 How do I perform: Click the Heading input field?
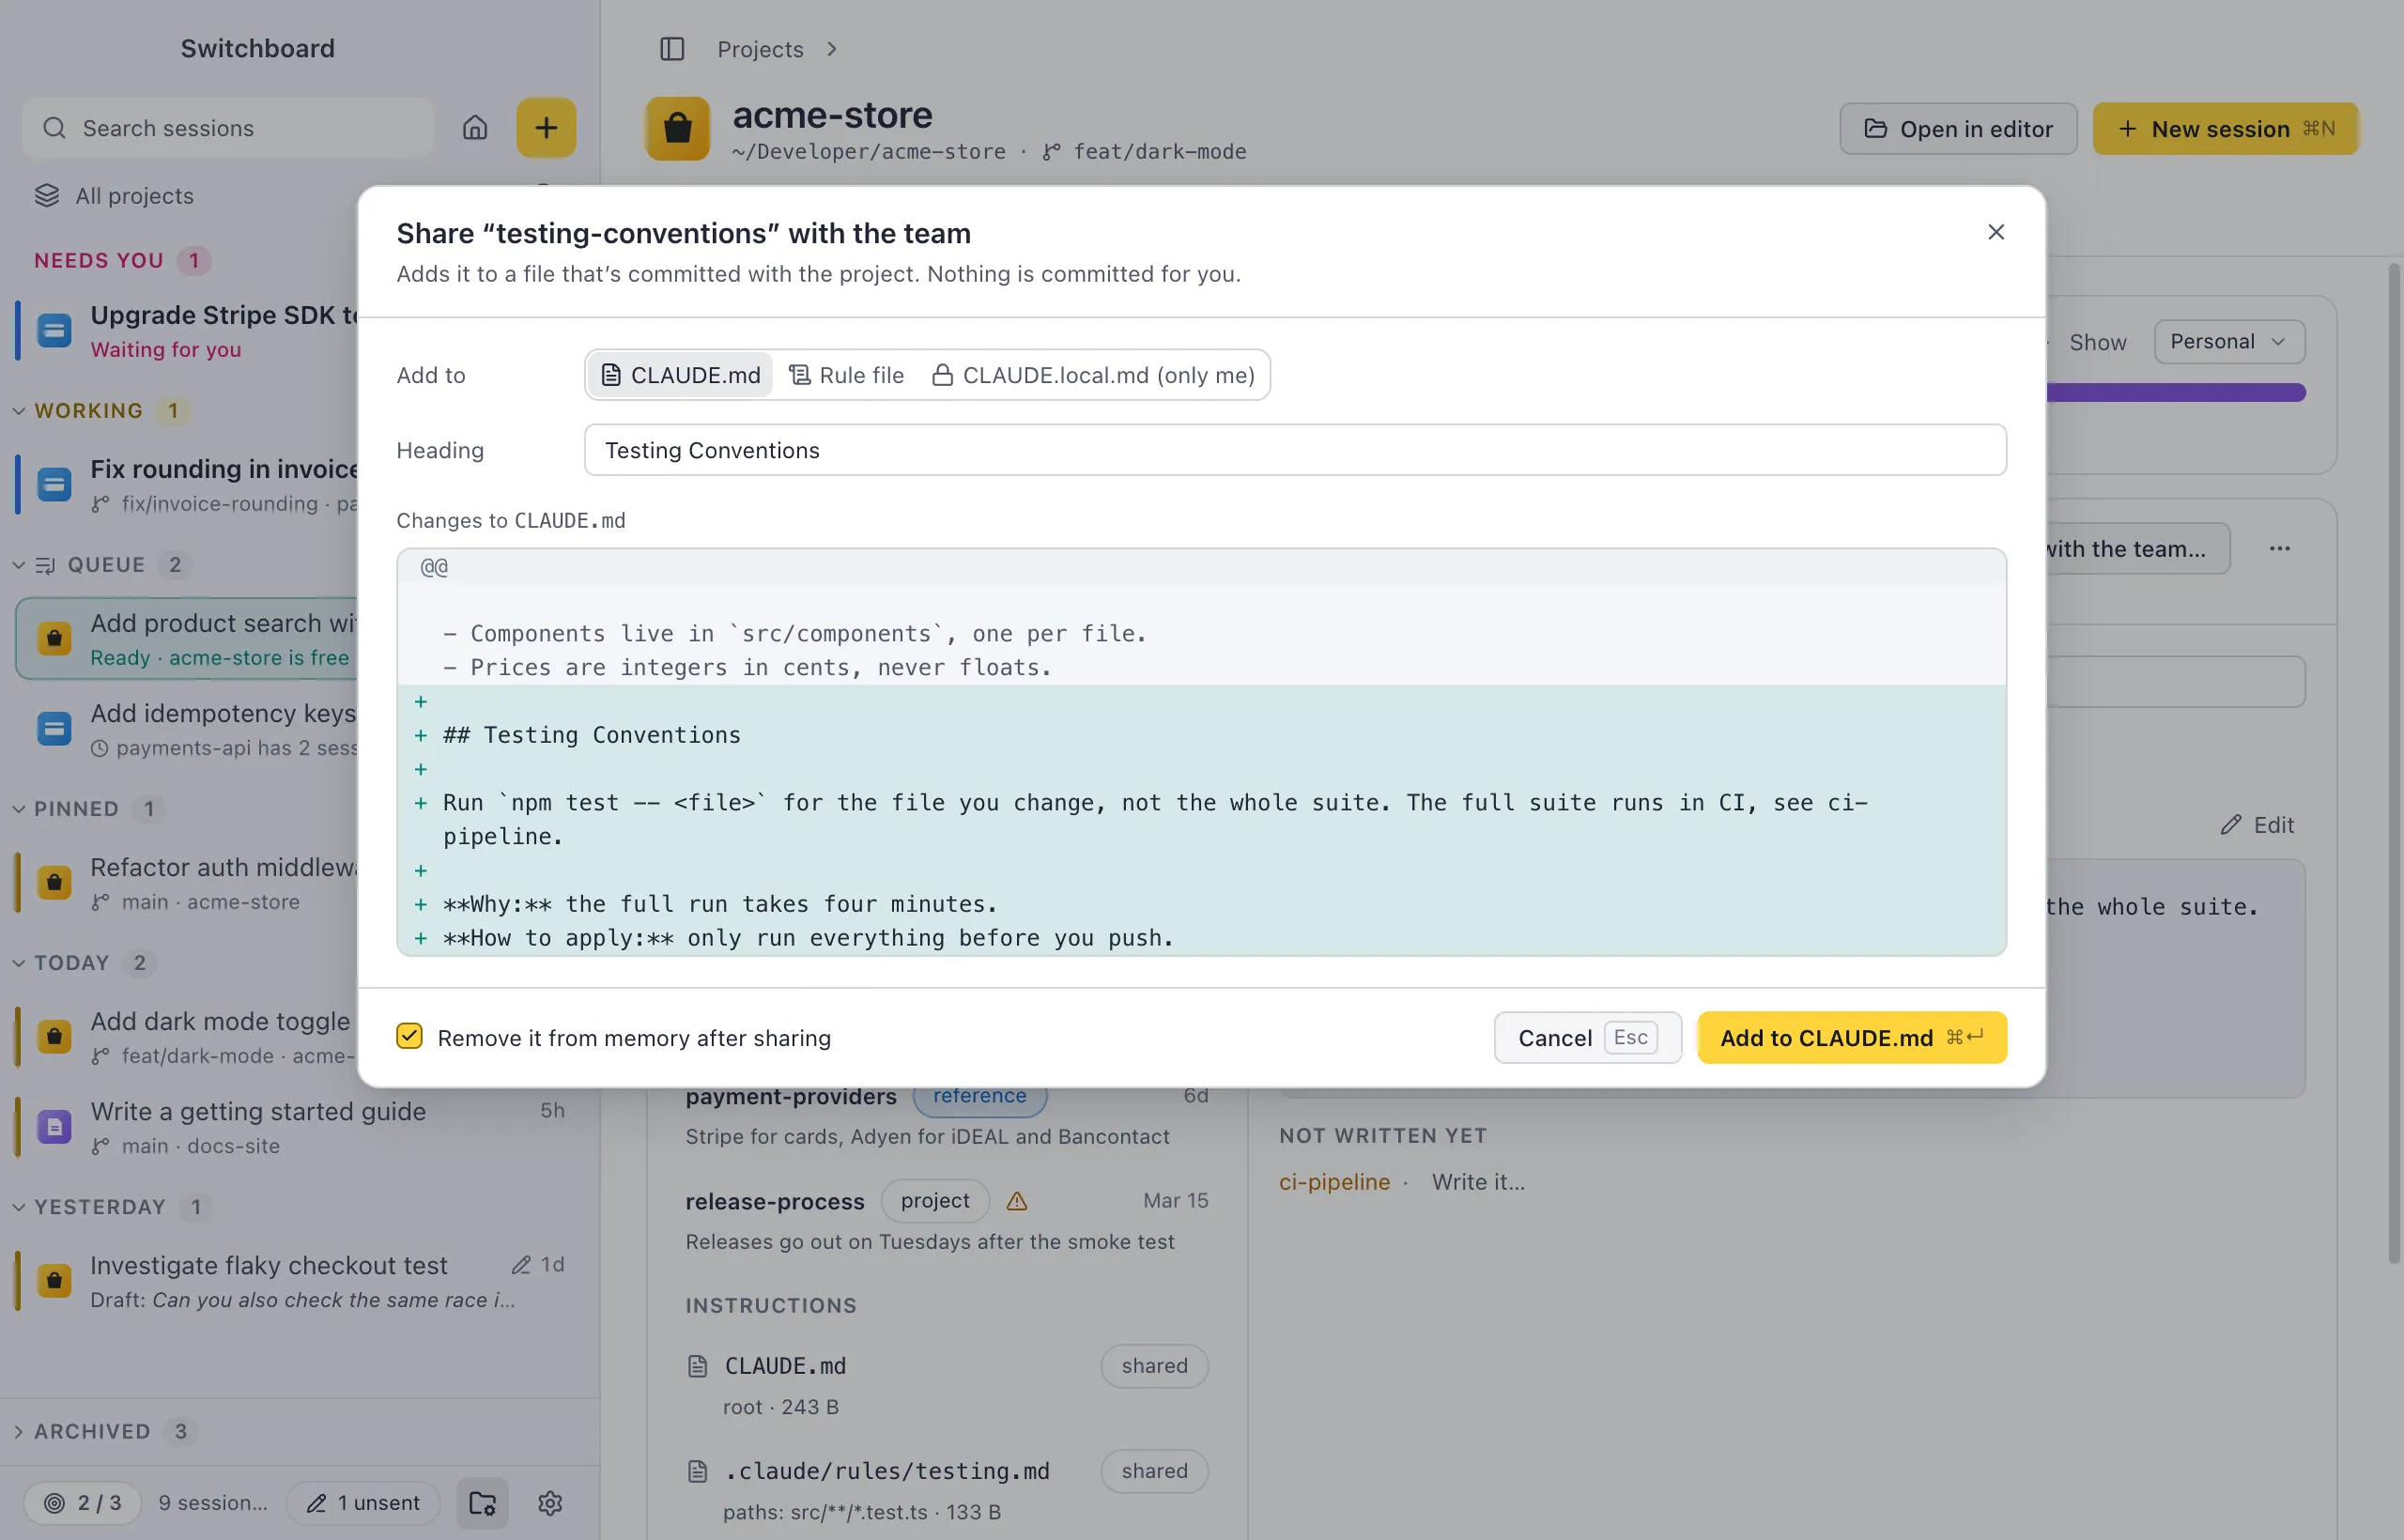click(x=1295, y=450)
